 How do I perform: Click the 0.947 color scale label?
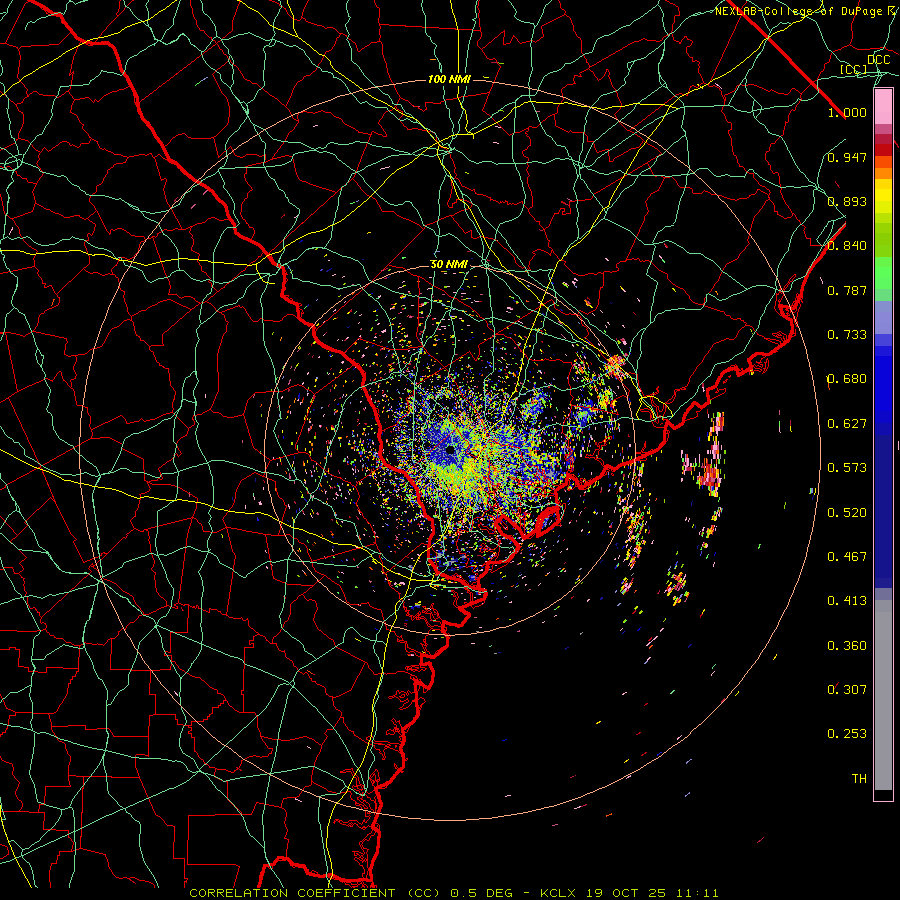click(x=847, y=157)
